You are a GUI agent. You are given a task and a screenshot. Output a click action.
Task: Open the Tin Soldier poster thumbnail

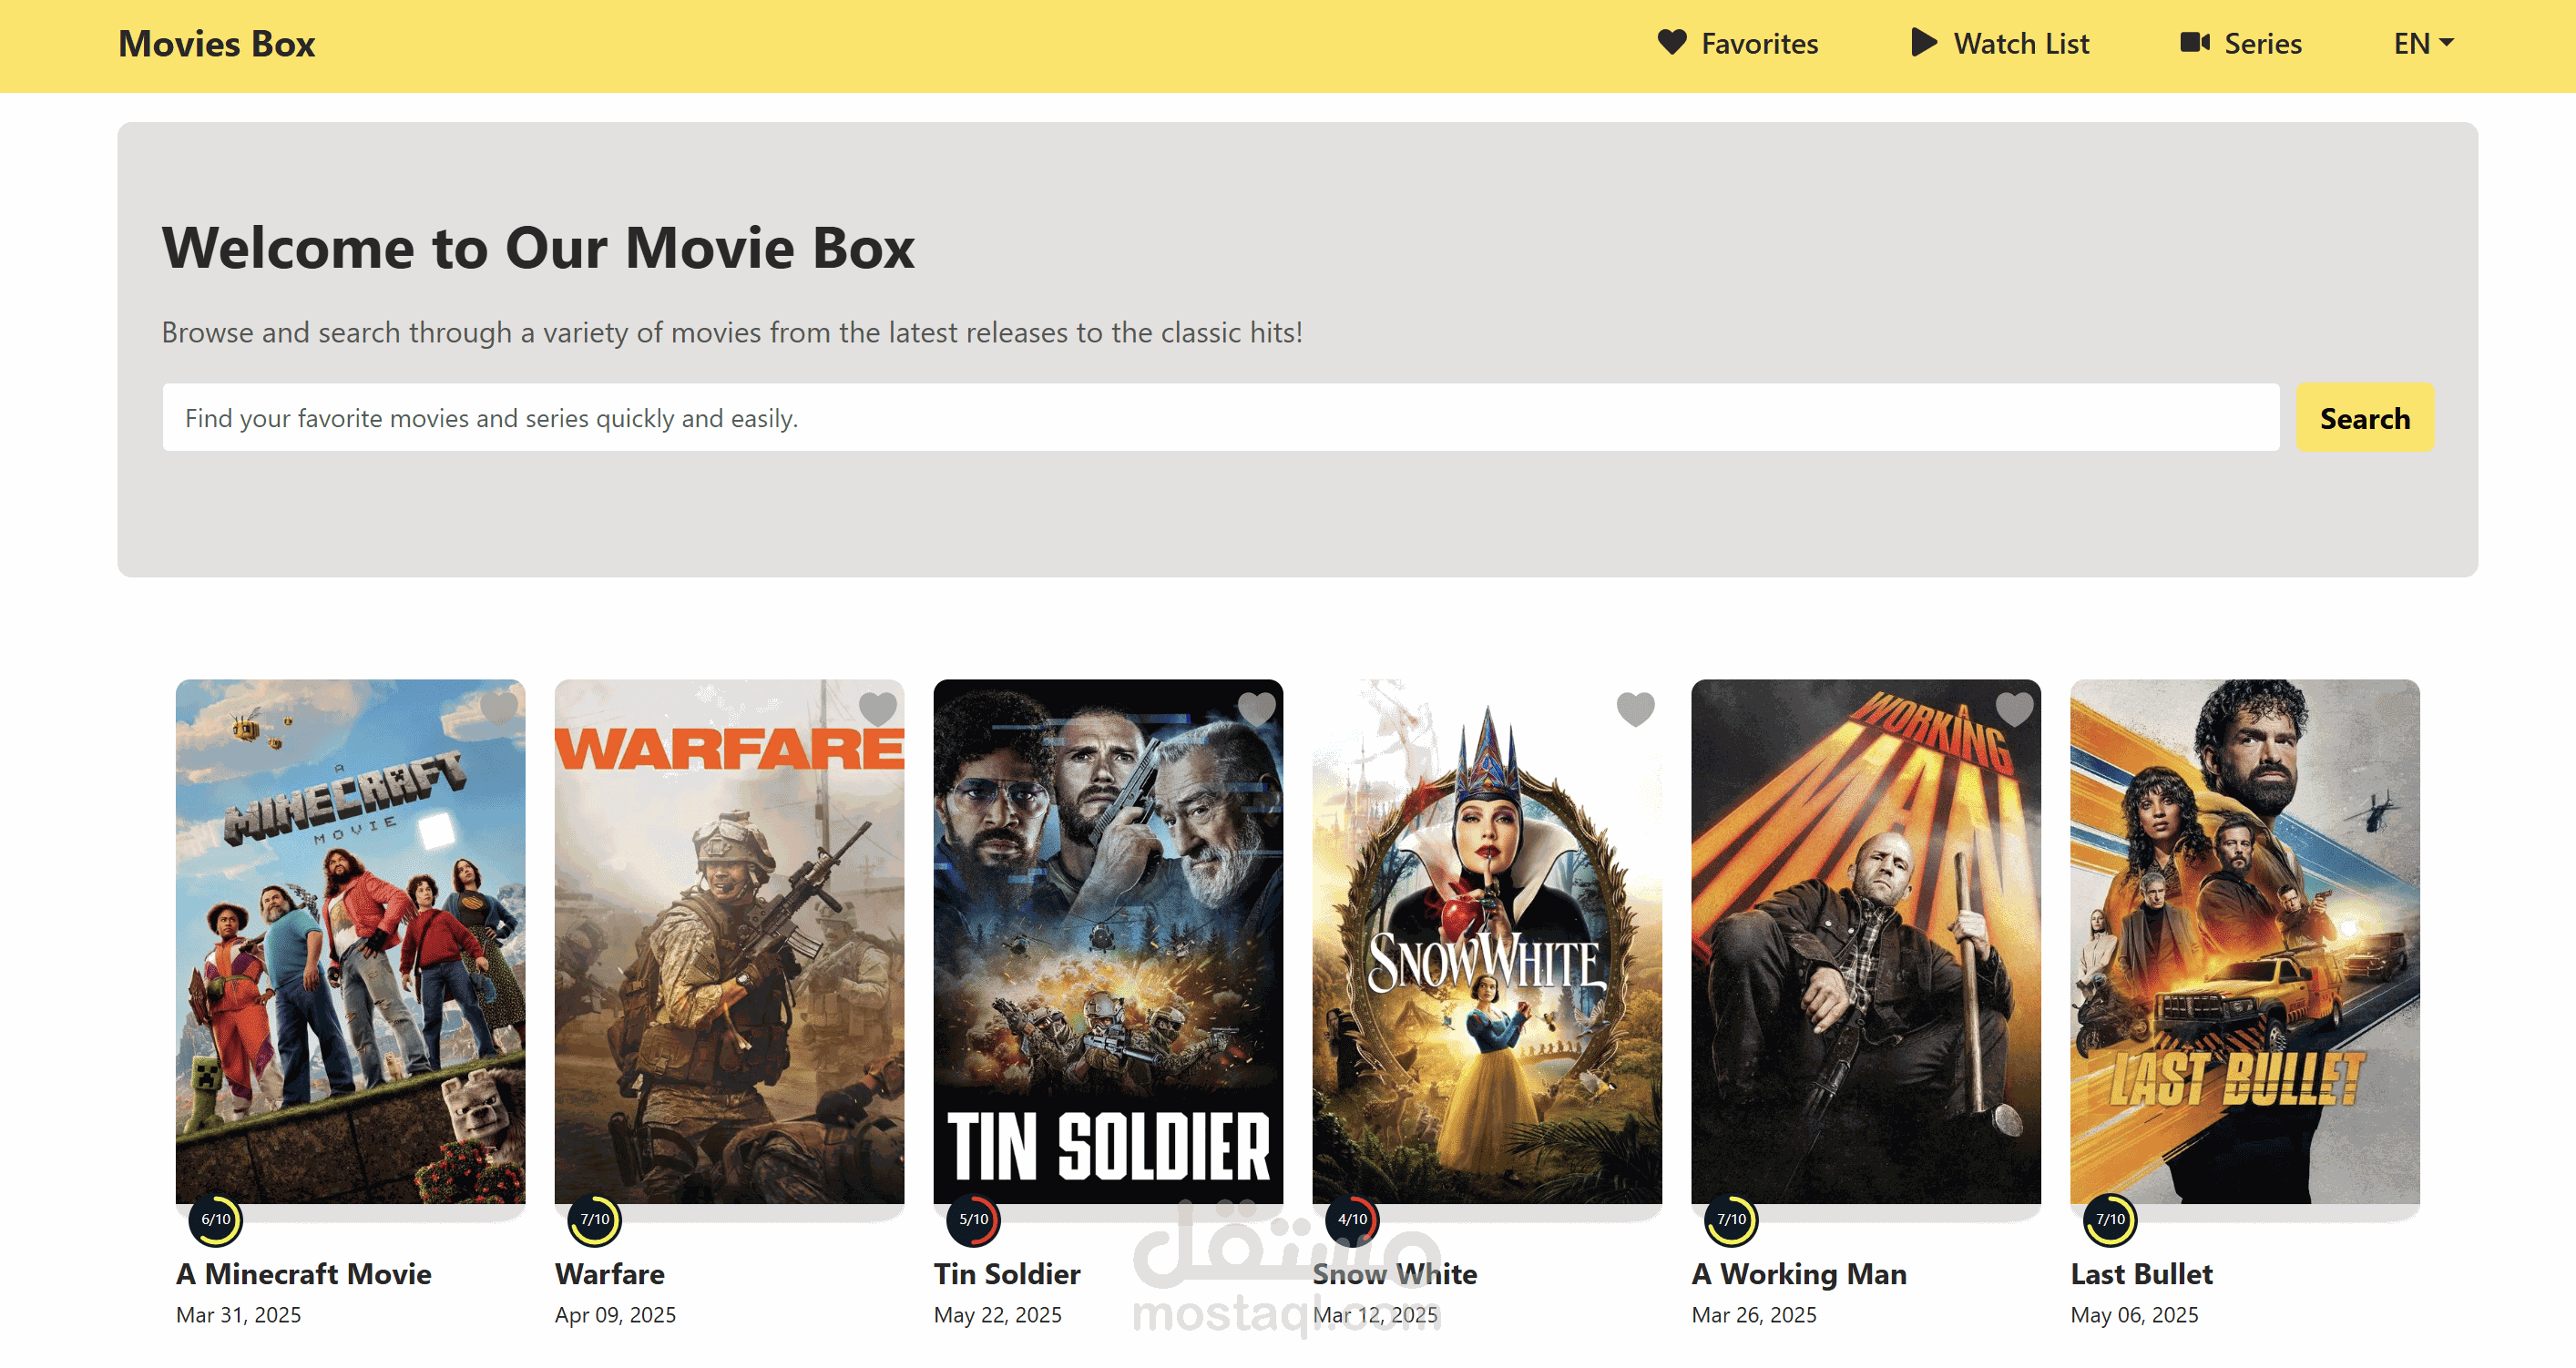[x=1108, y=940]
